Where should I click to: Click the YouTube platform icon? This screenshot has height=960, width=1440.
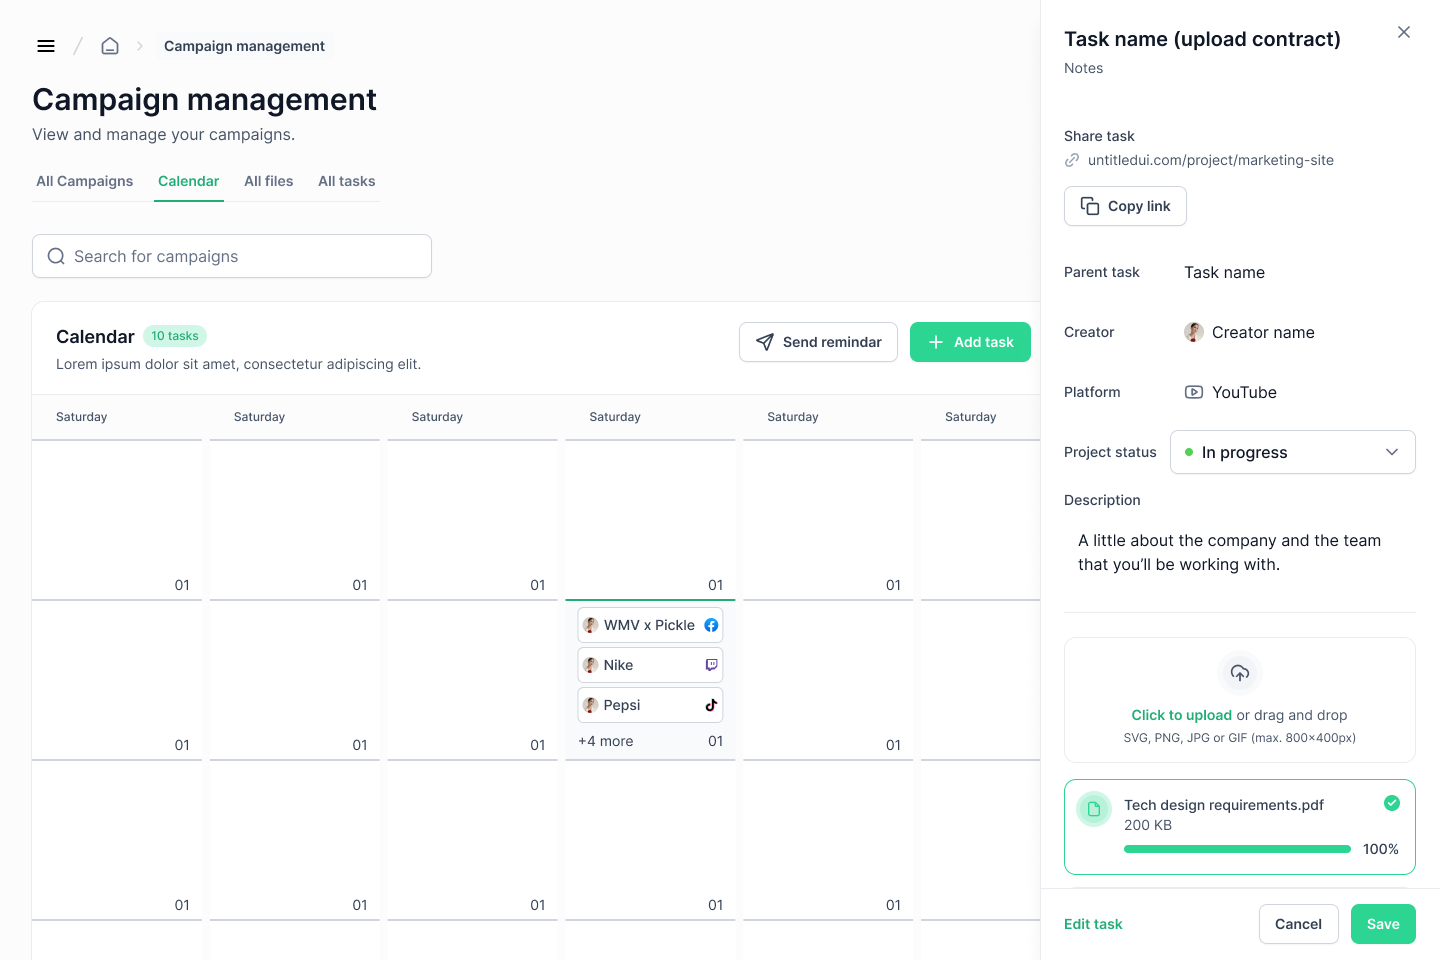(x=1193, y=392)
